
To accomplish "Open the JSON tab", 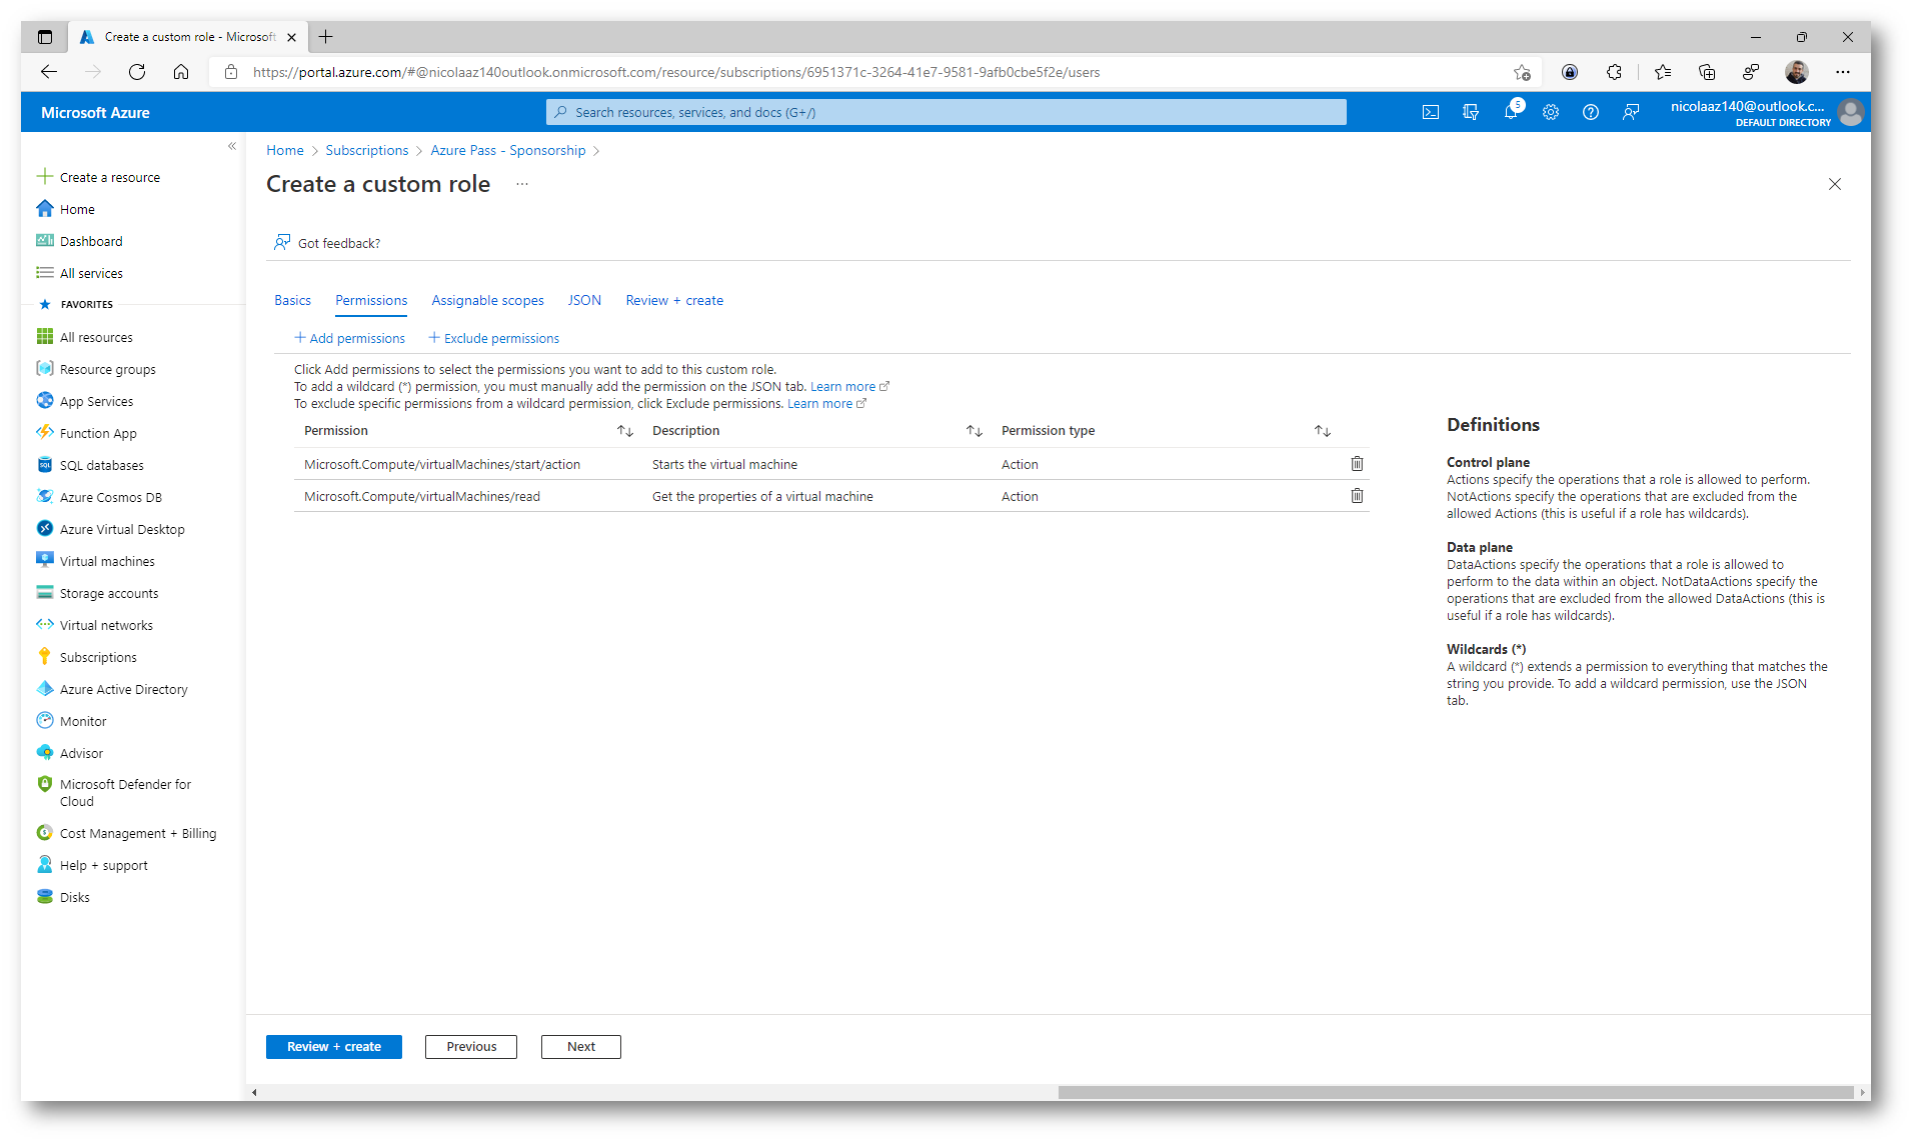I will 584,300.
